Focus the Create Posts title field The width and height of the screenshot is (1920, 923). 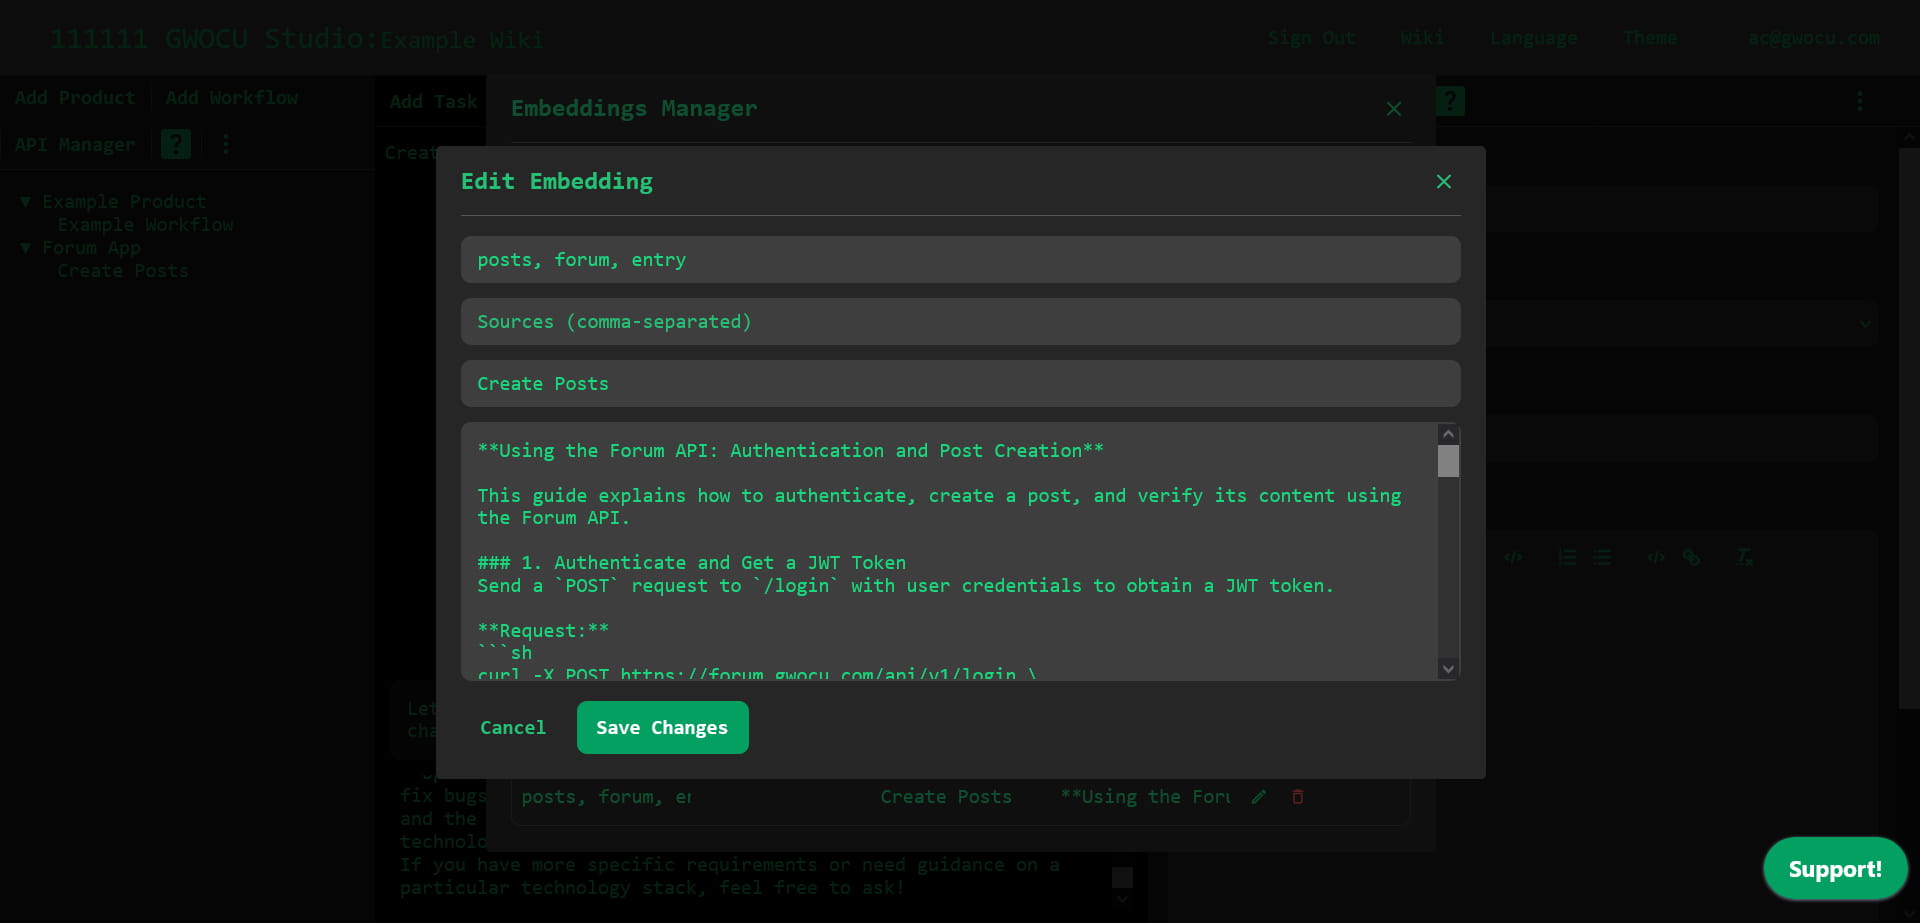[x=960, y=384]
